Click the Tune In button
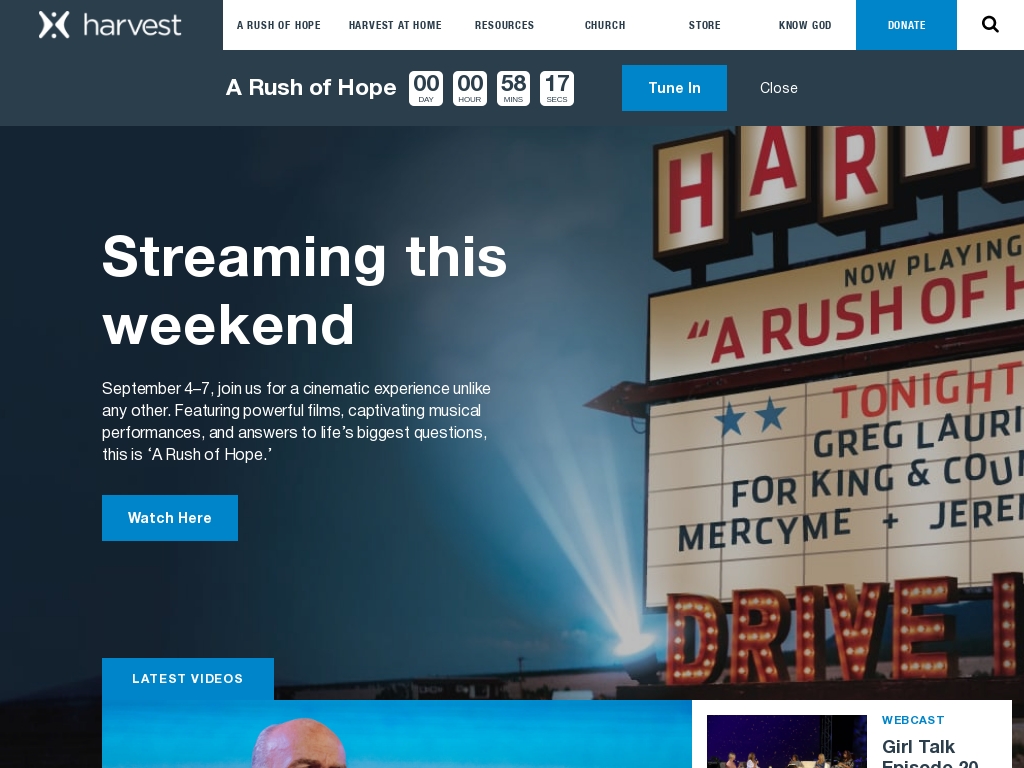The height and width of the screenshot is (768, 1024). click(x=674, y=88)
